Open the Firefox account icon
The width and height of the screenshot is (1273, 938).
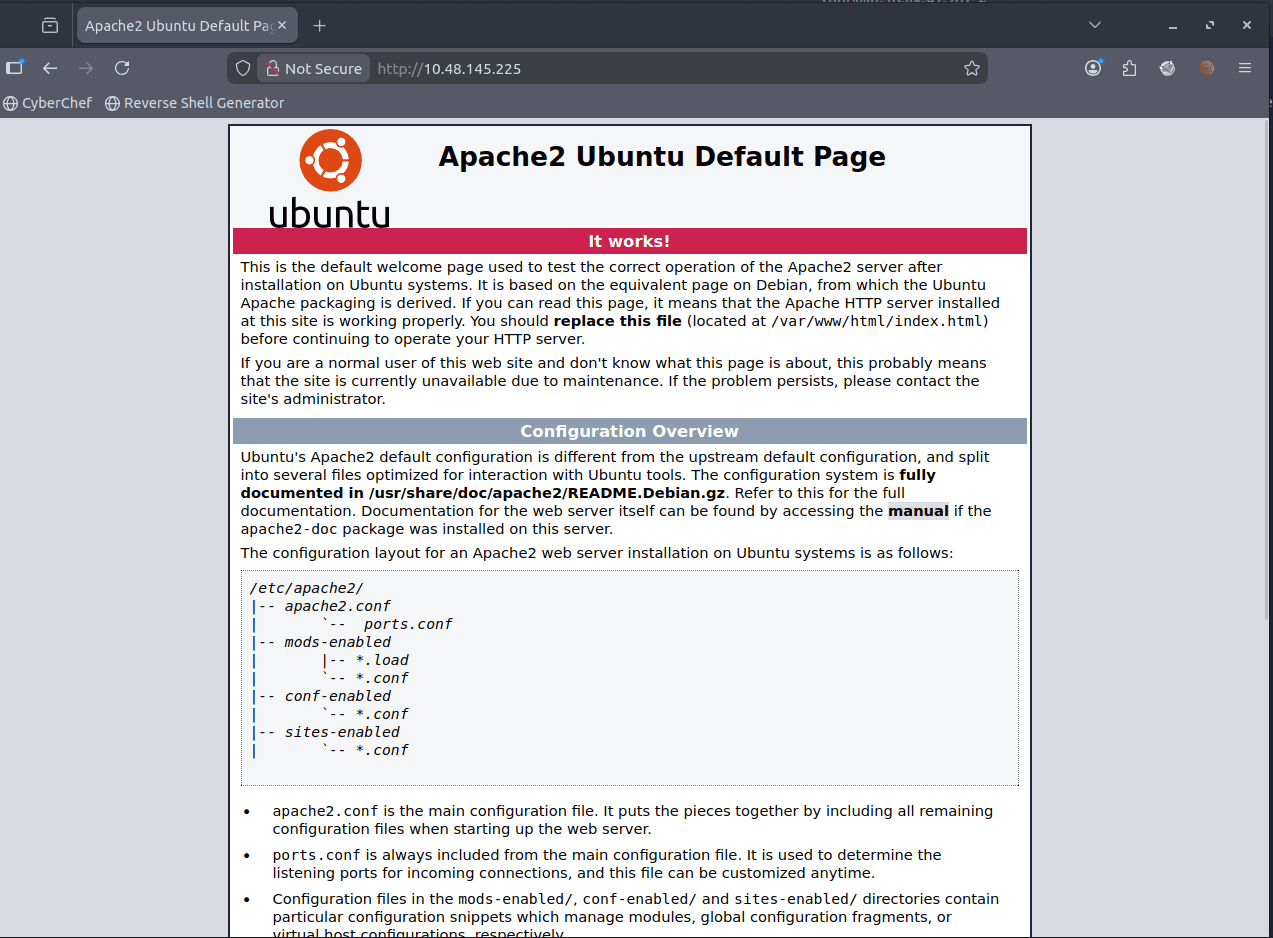click(1093, 68)
